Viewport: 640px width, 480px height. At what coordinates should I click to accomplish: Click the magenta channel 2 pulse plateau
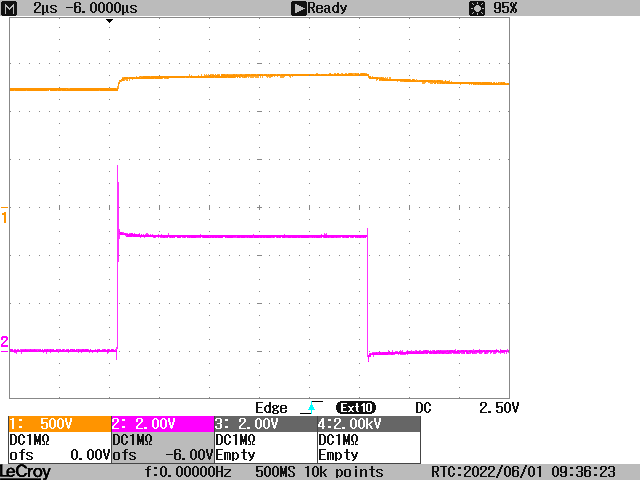[x=245, y=236]
